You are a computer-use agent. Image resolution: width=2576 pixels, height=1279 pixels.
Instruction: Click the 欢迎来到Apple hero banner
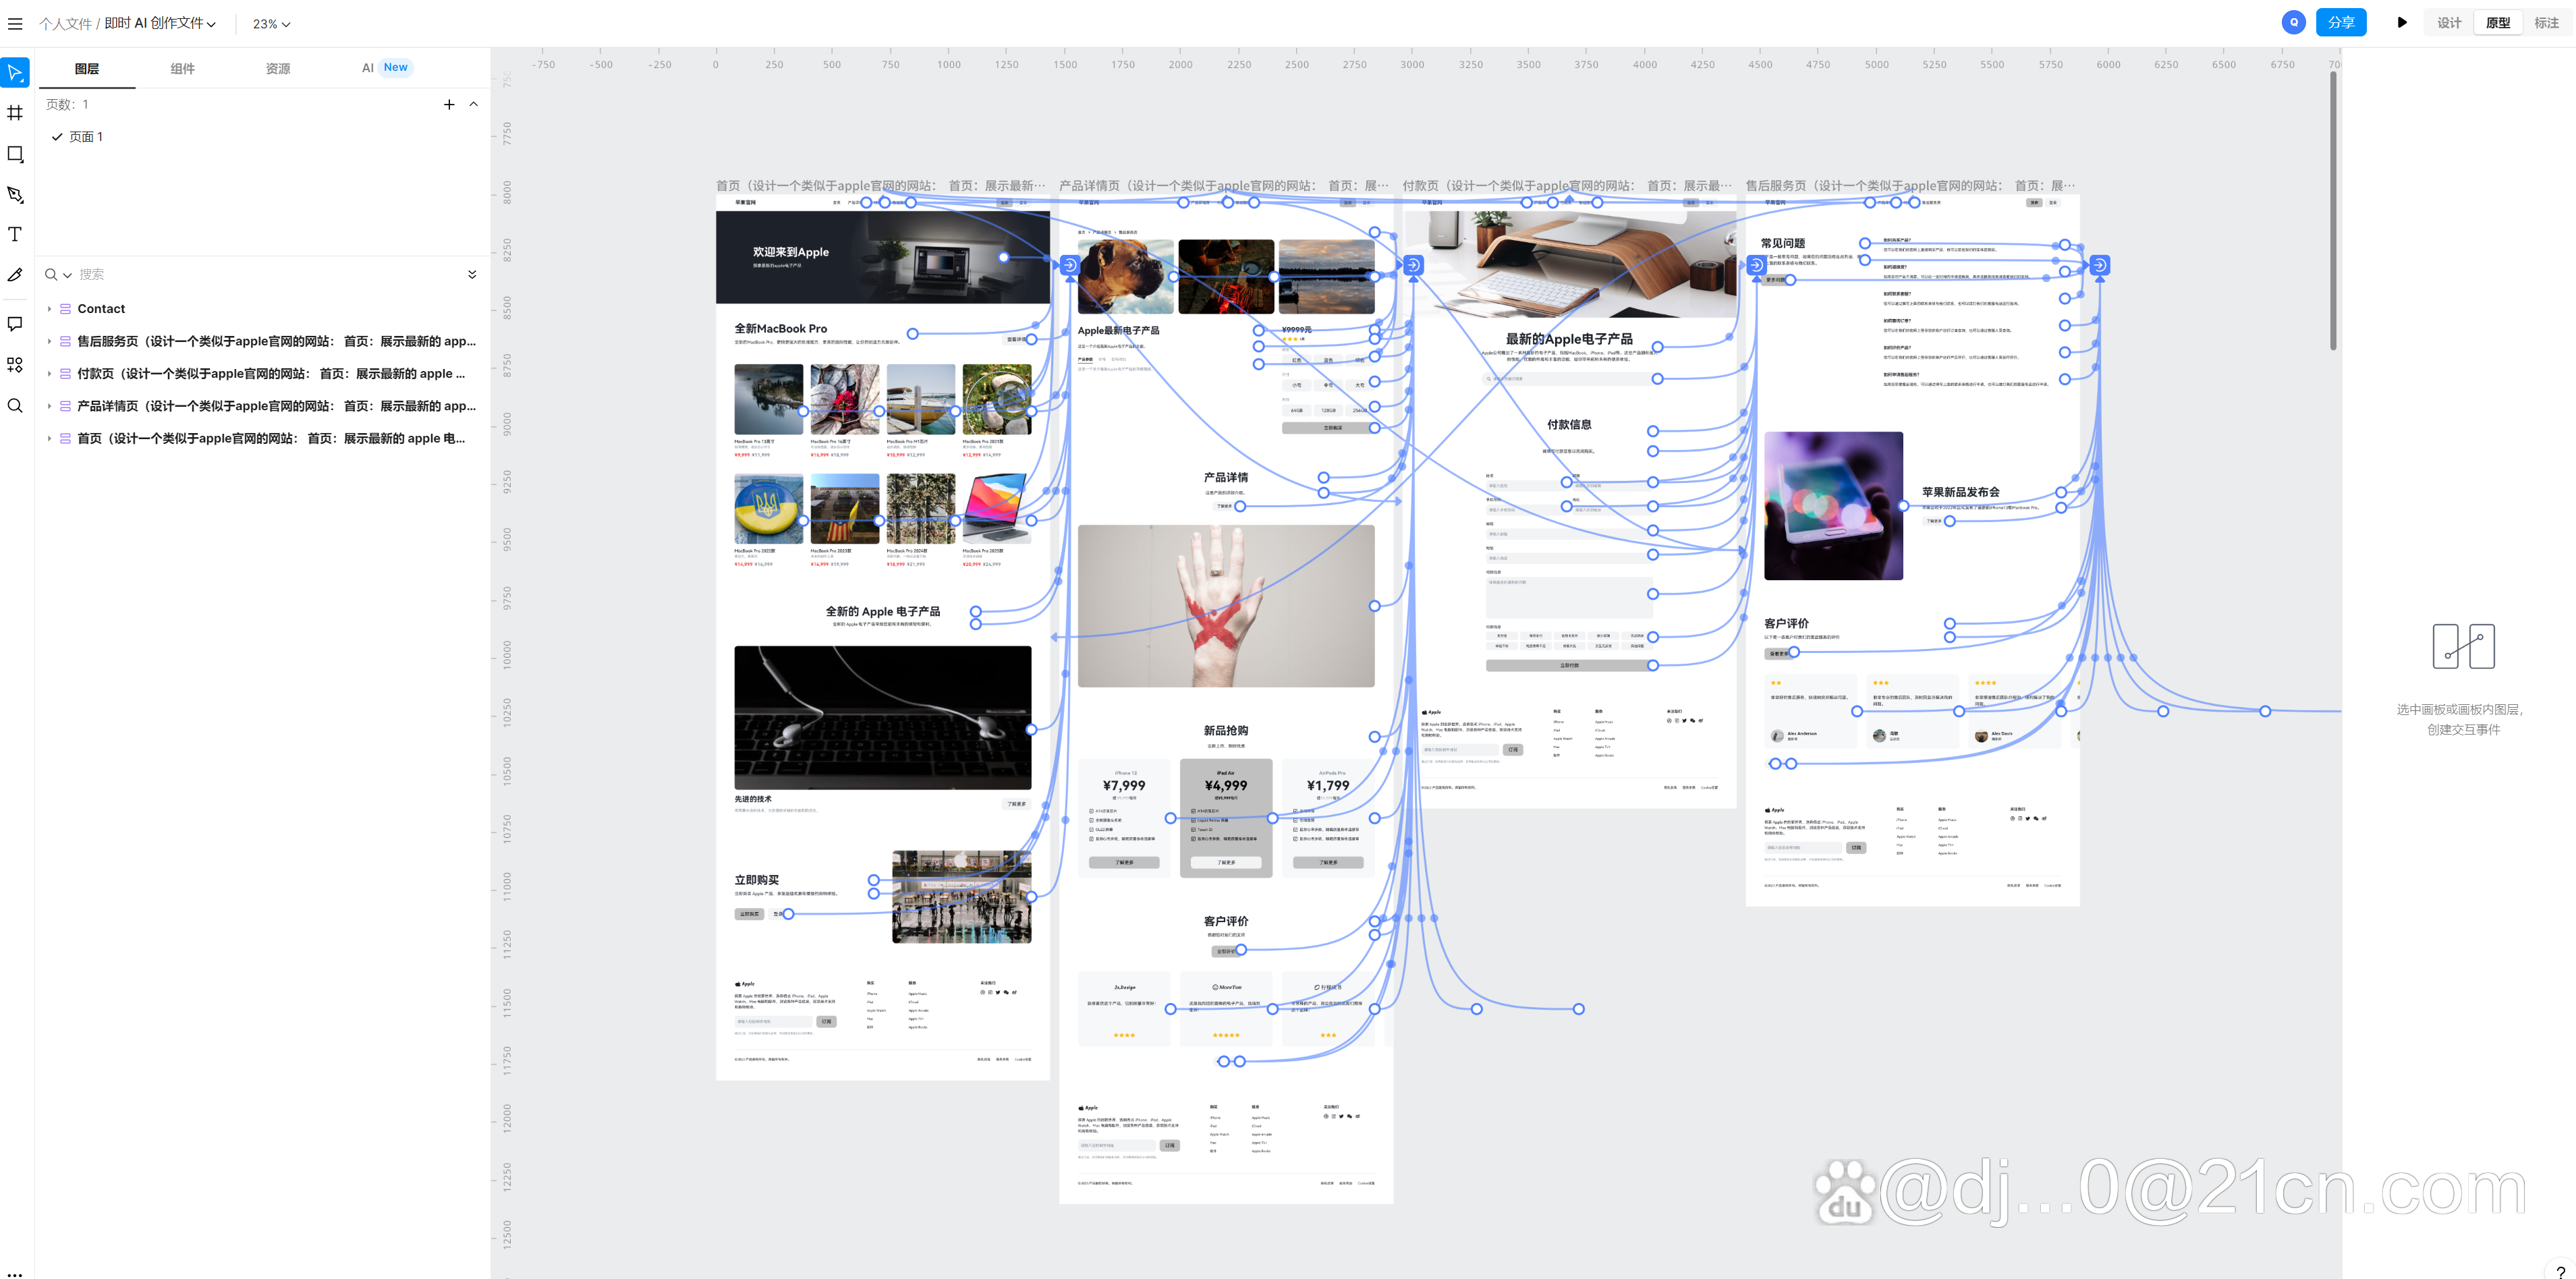[883, 257]
